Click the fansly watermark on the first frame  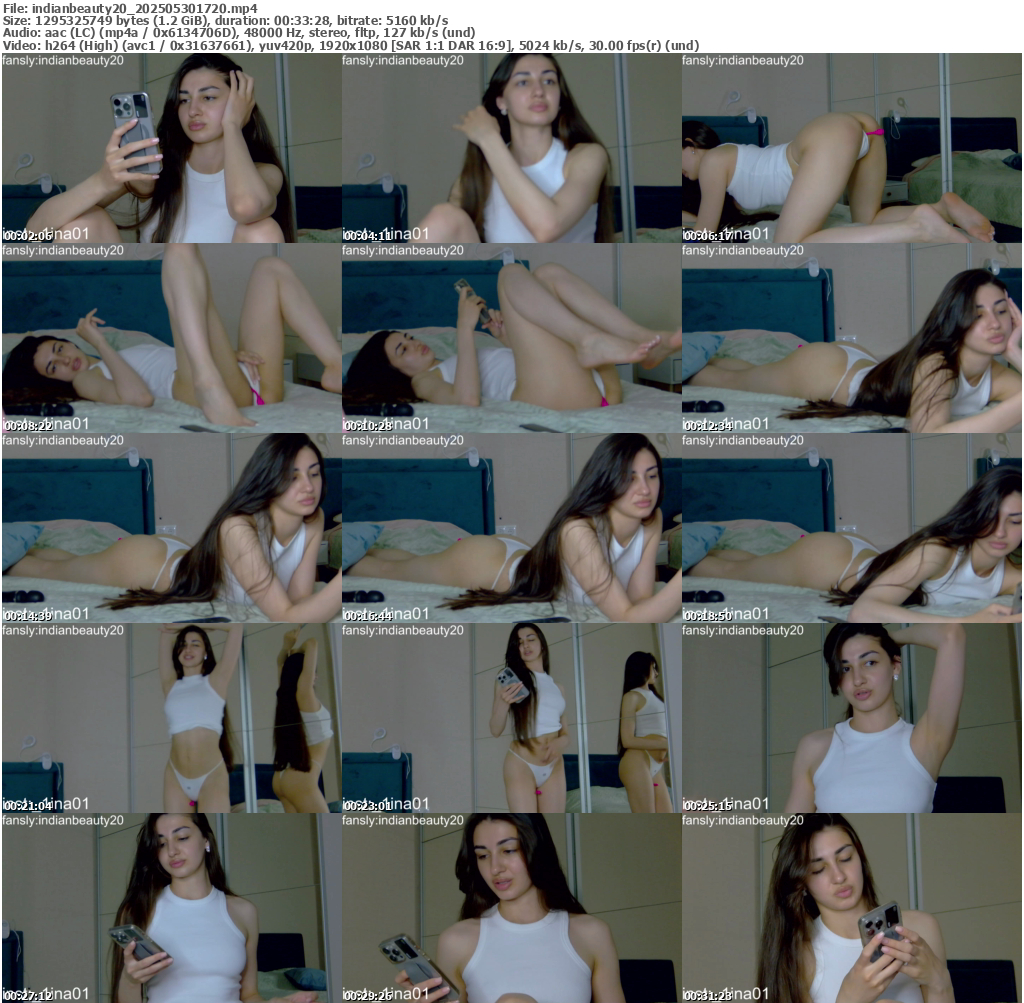pyautogui.click(x=63, y=61)
